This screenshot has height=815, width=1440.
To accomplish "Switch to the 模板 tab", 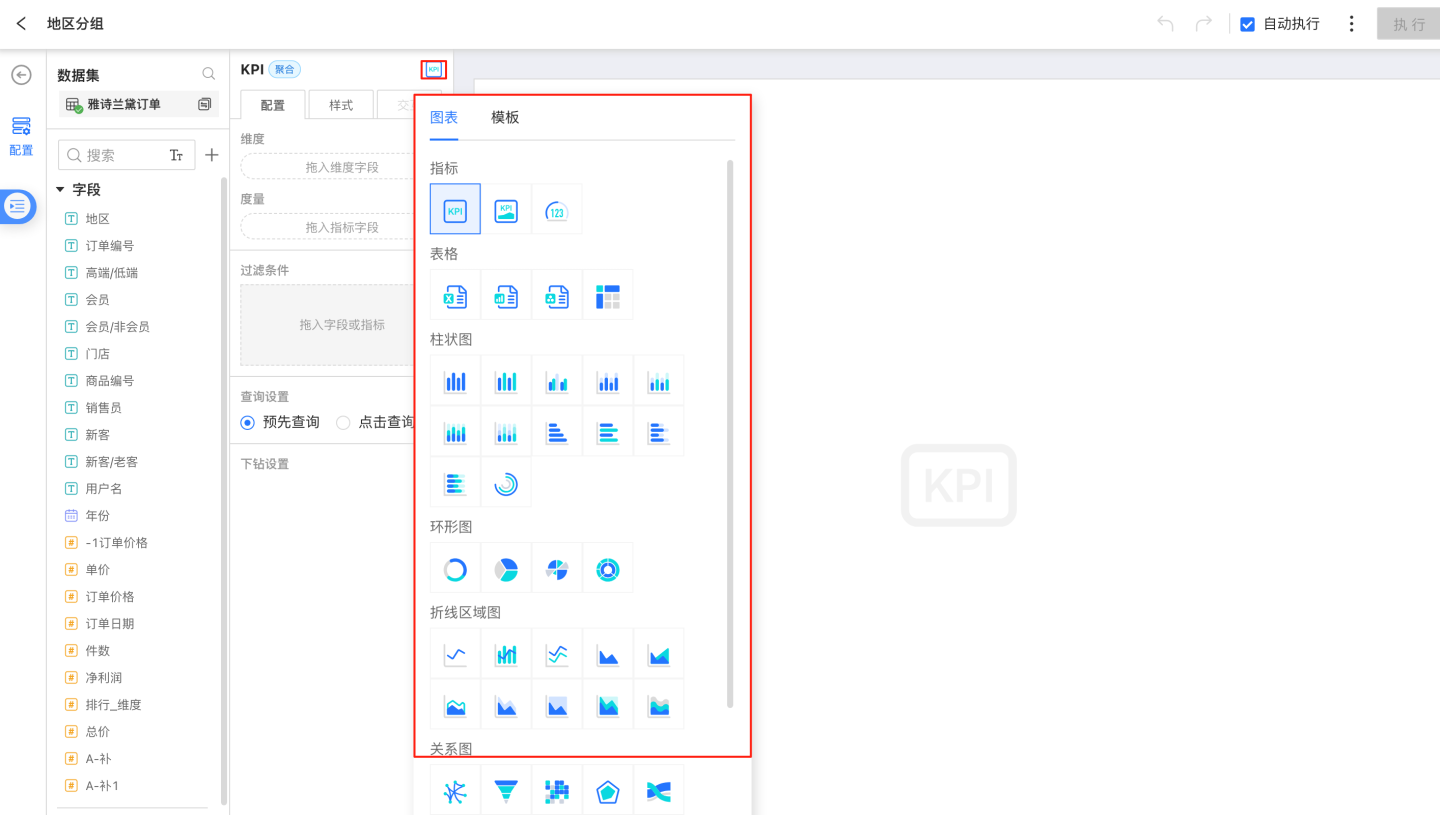I will click(x=505, y=118).
